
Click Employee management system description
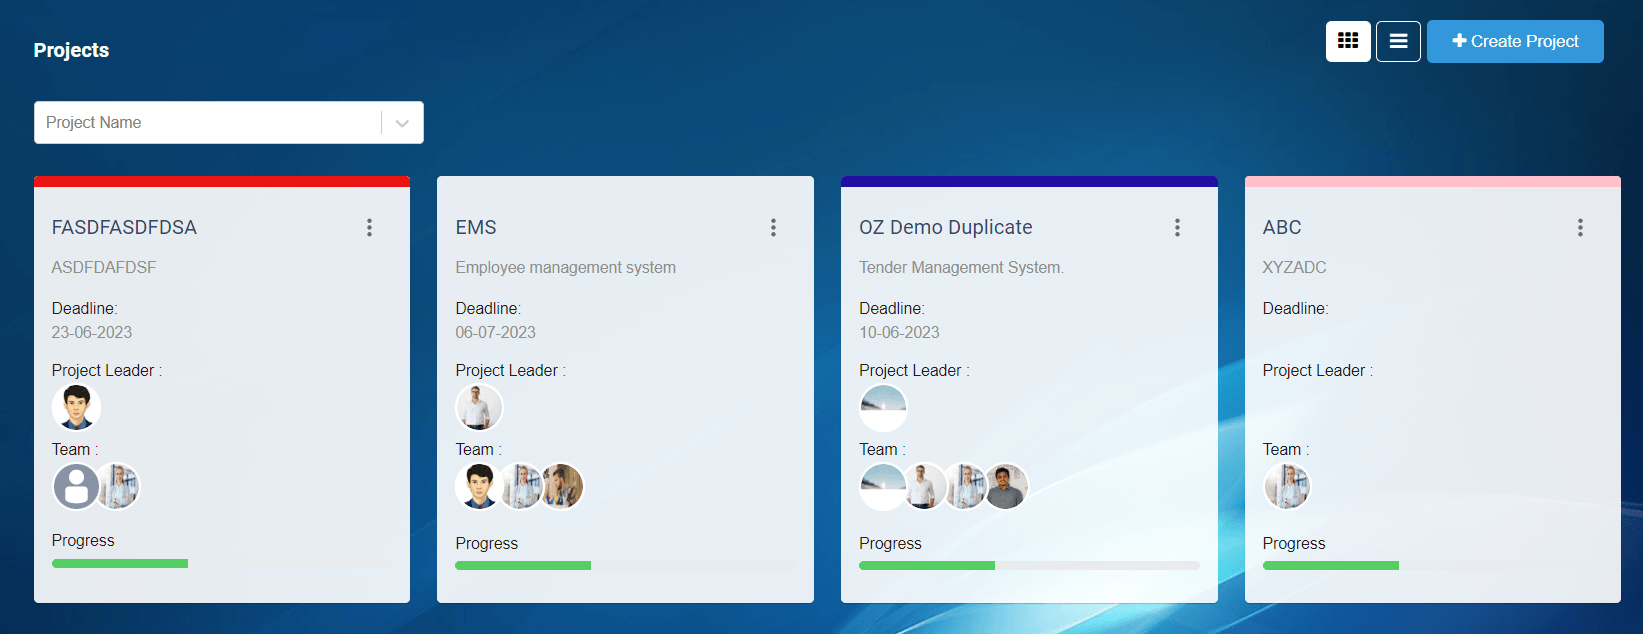(565, 267)
